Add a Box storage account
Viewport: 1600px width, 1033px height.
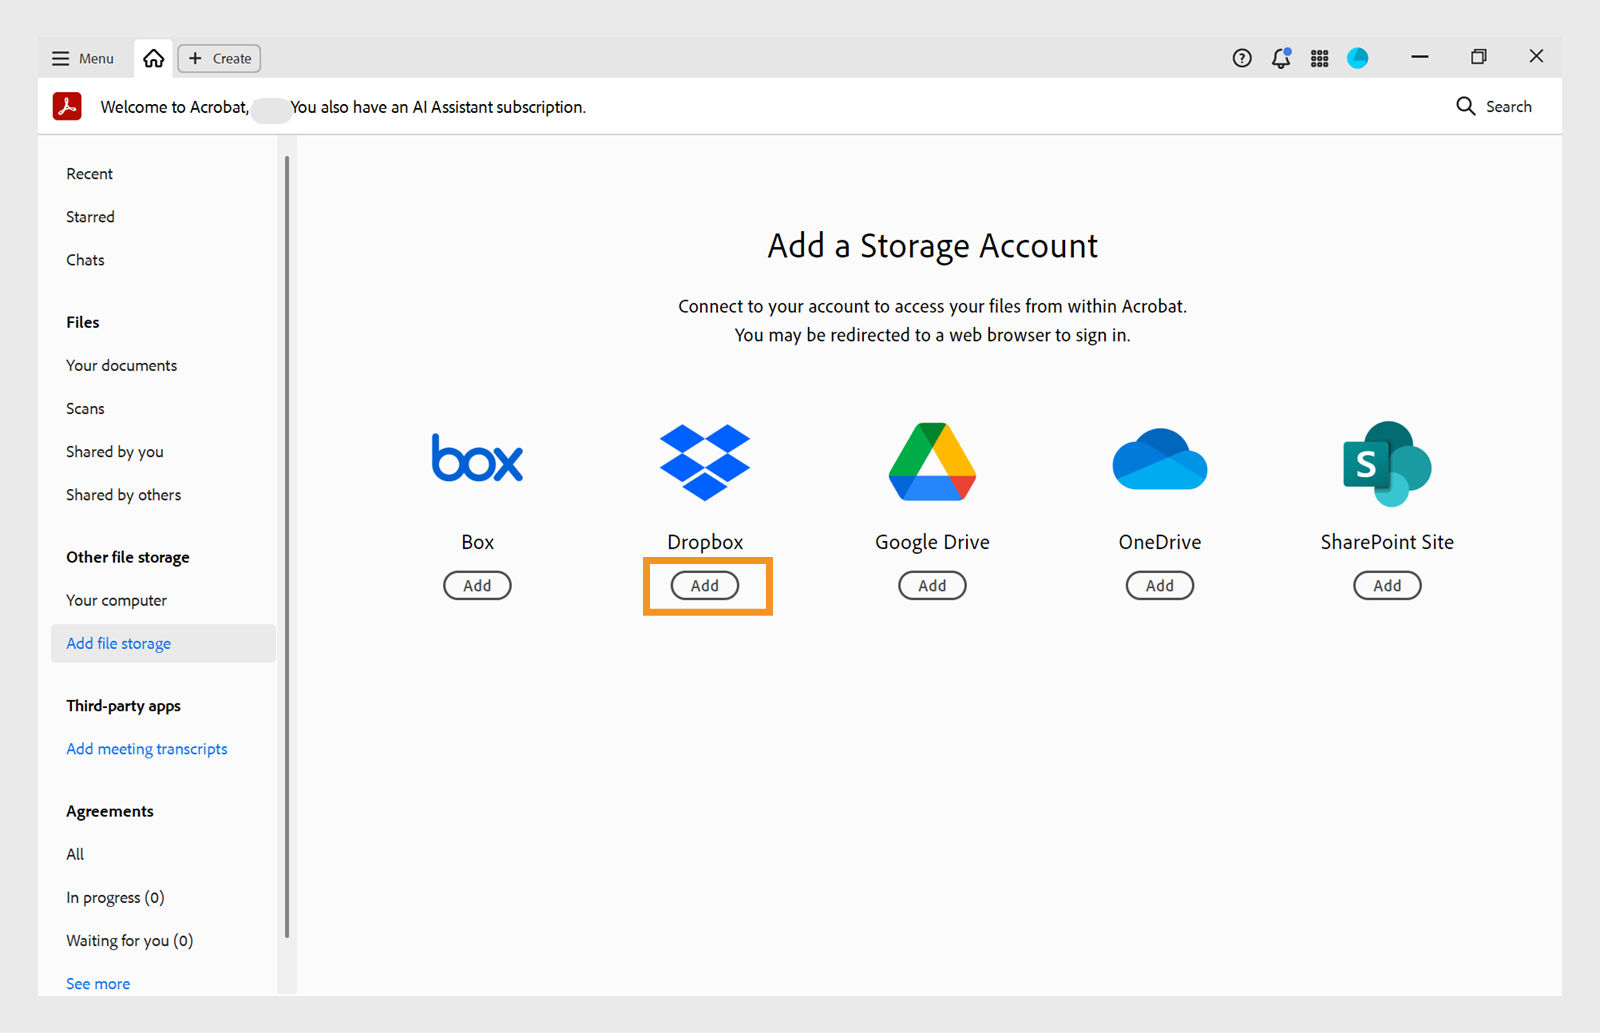[x=477, y=586]
